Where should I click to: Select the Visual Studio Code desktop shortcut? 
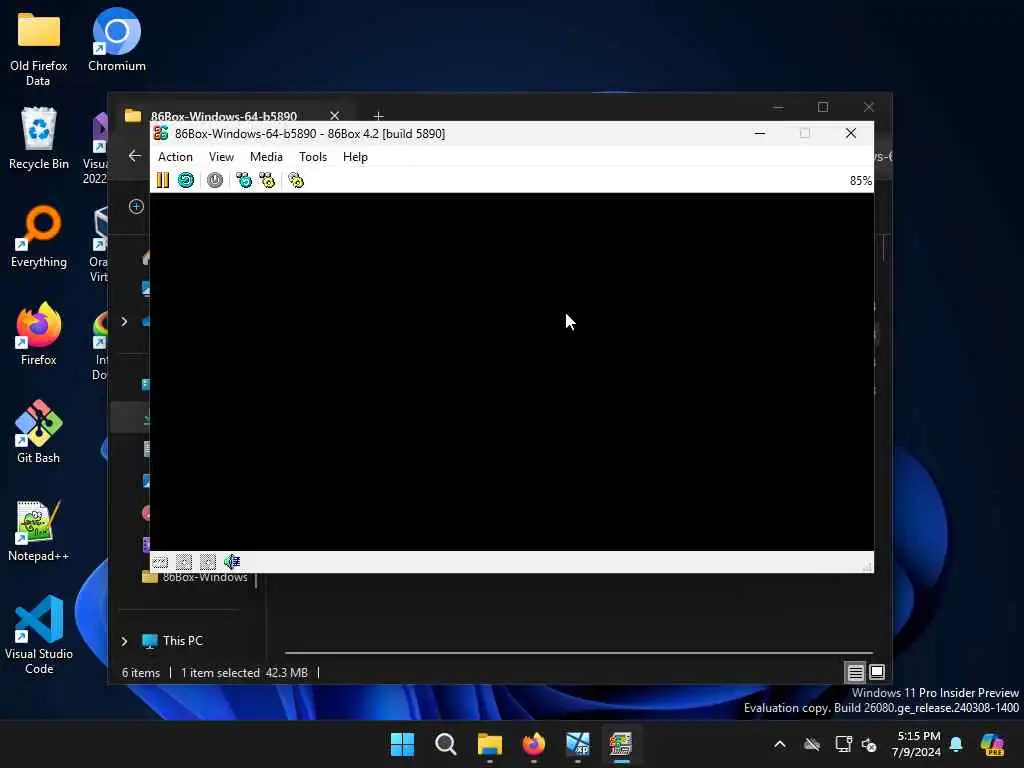coord(39,635)
